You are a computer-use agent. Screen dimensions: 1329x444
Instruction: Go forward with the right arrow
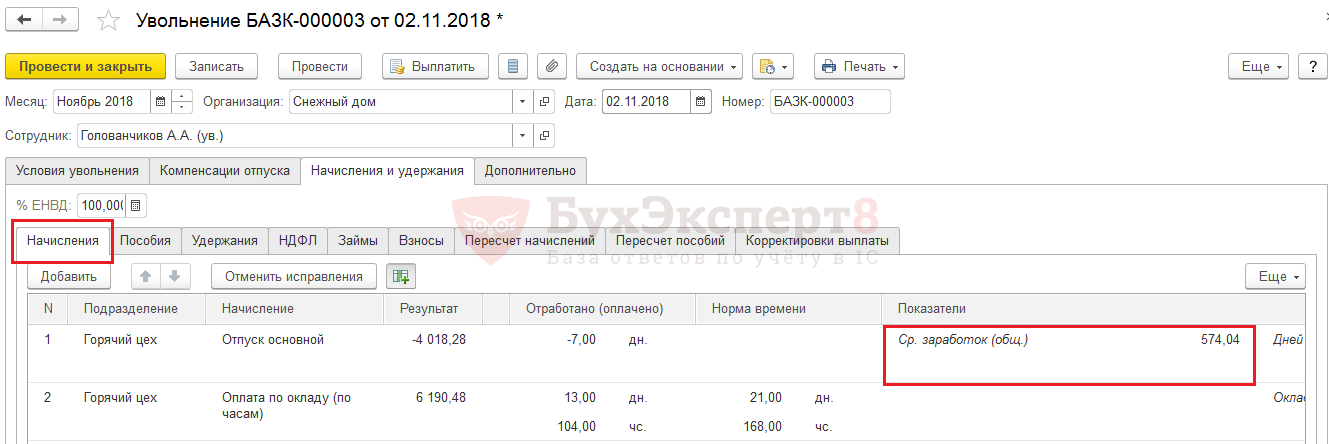tap(61, 20)
